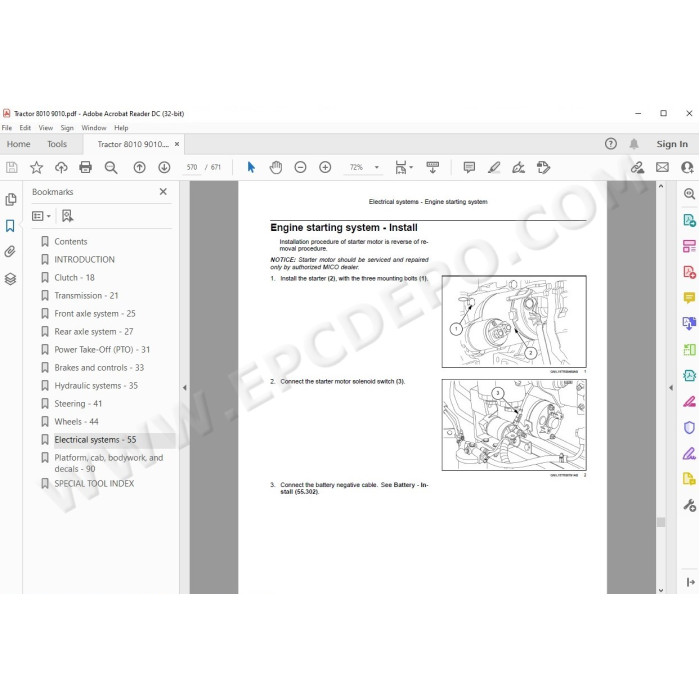The height and width of the screenshot is (700, 700).
Task: Open the fit page options dropdown
Action: (404, 167)
